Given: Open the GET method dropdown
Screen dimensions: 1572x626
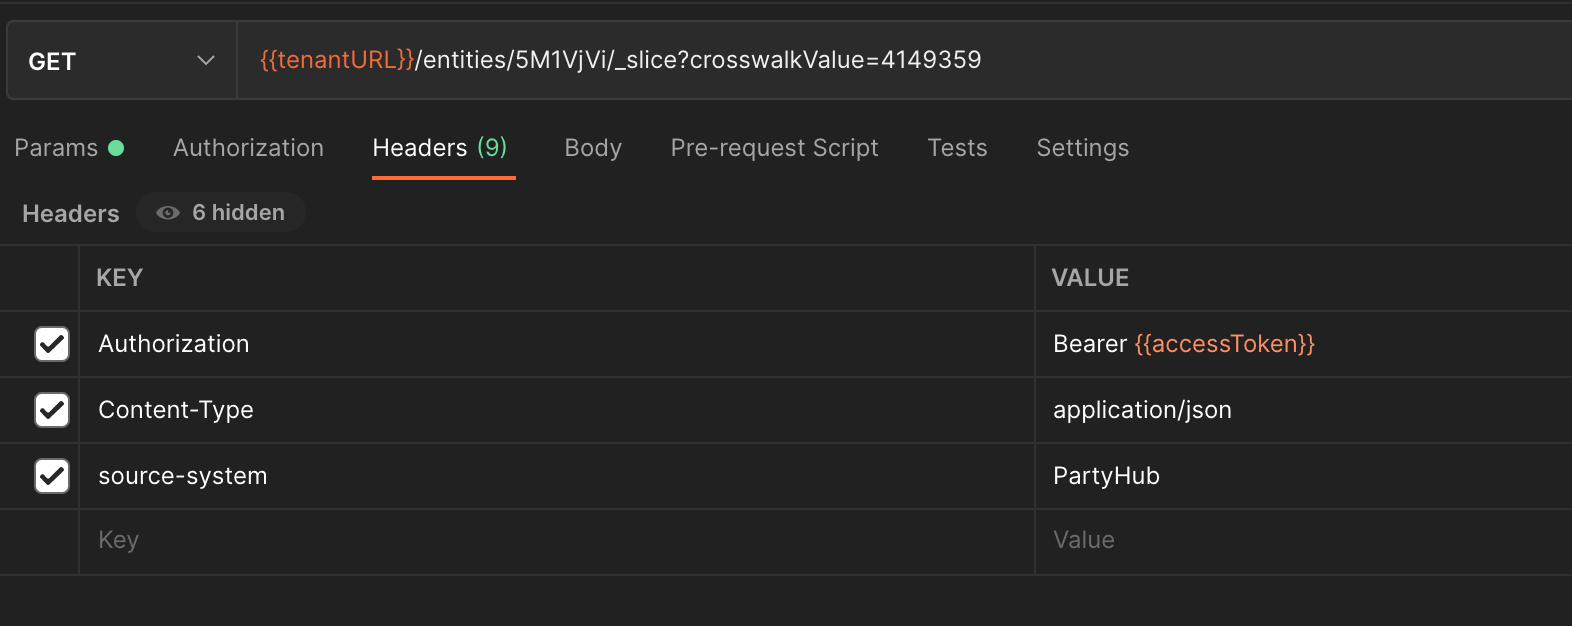Looking at the screenshot, I should click(121, 61).
